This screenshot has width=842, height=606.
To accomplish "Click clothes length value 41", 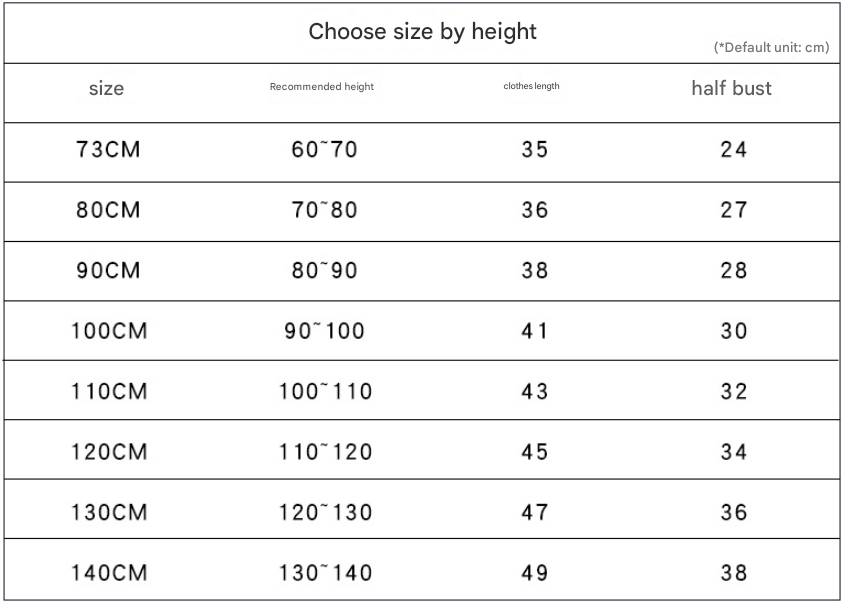I will [x=534, y=331].
